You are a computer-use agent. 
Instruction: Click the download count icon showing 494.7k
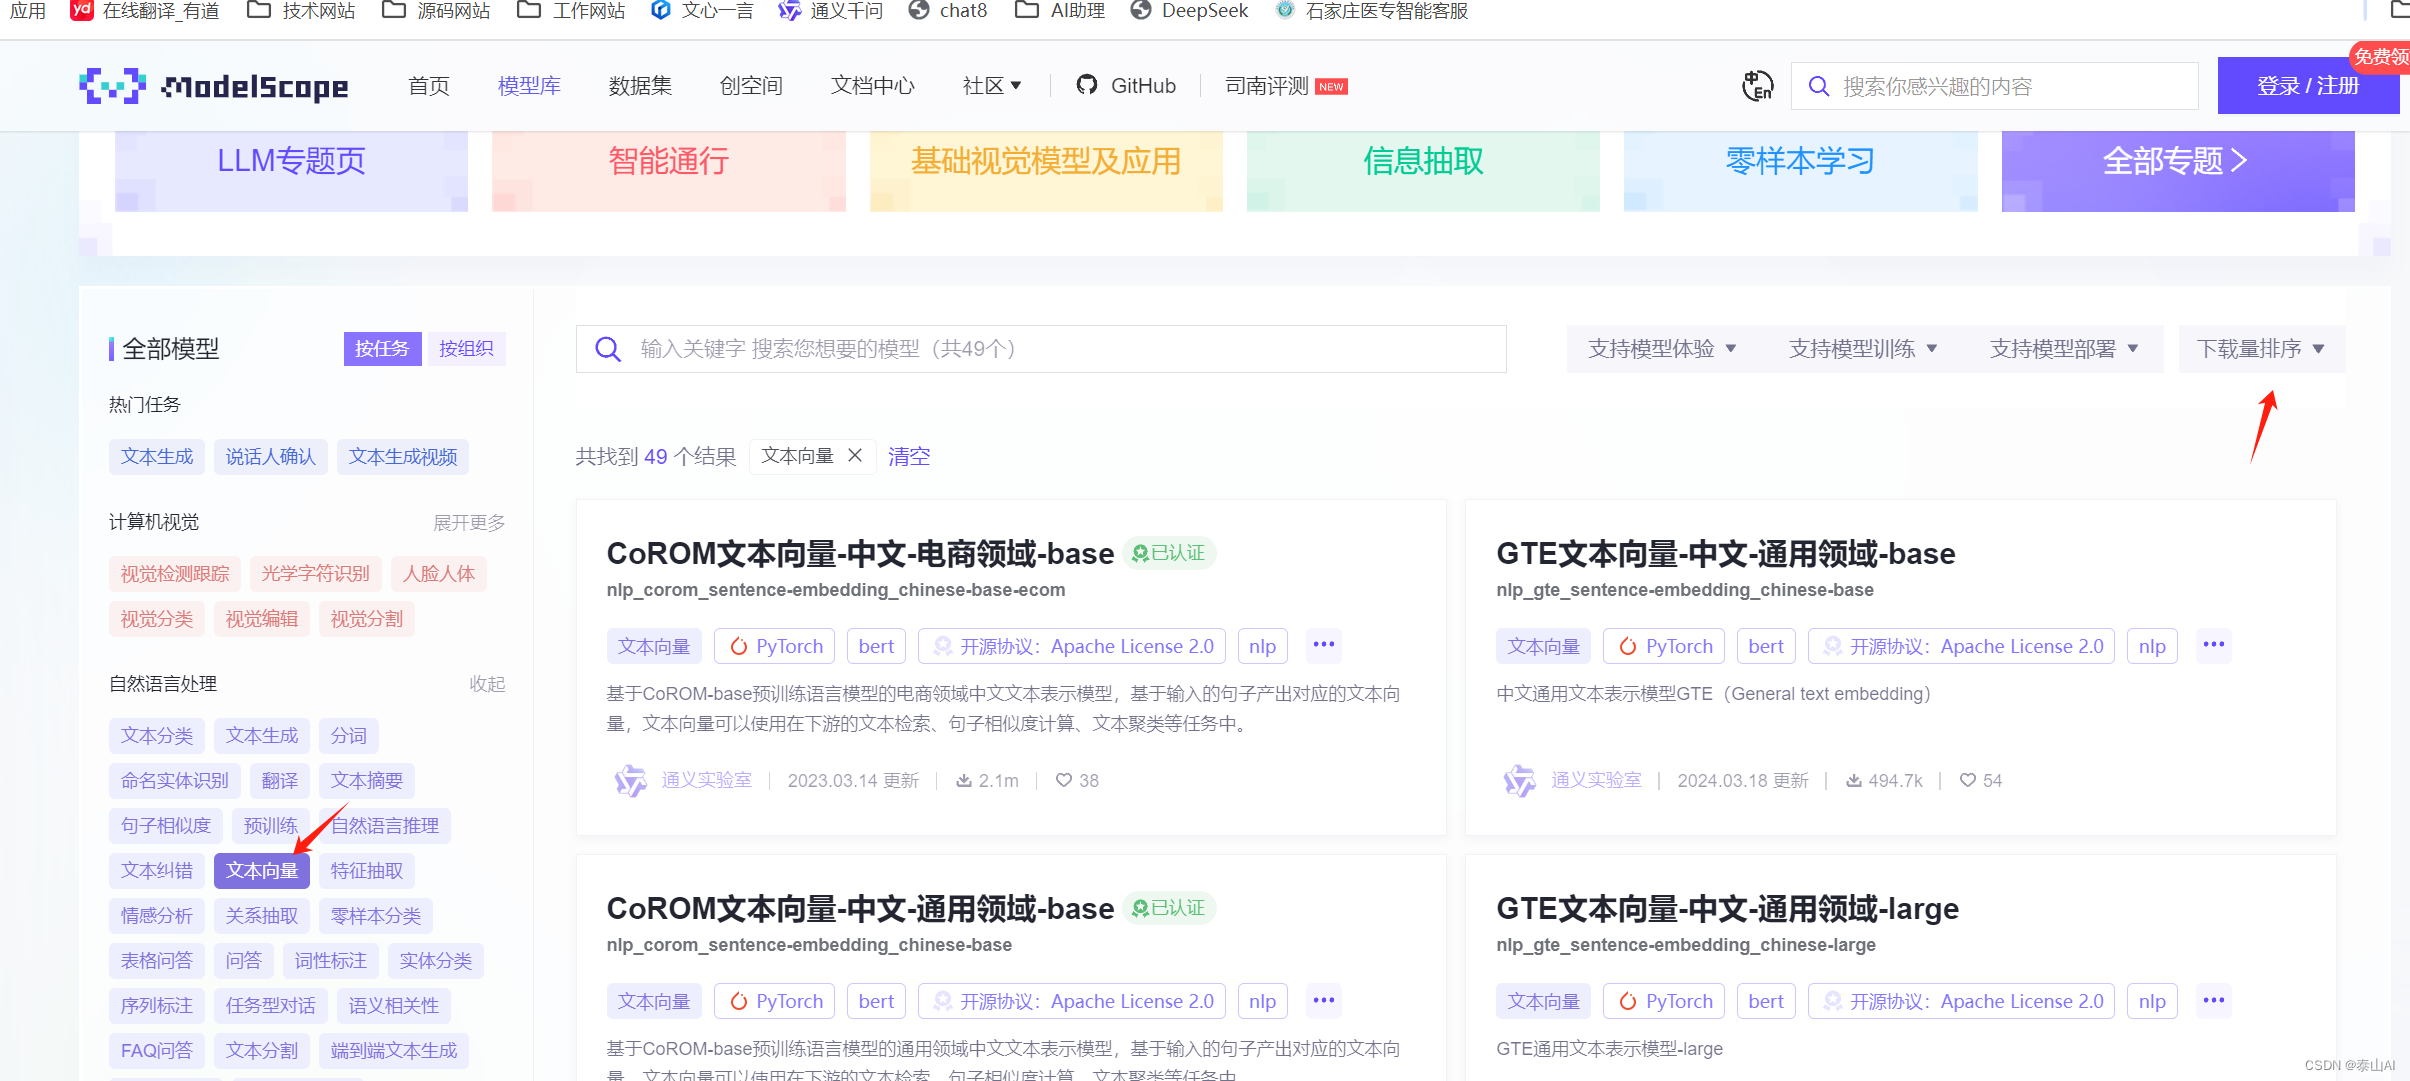coord(1854,780)
